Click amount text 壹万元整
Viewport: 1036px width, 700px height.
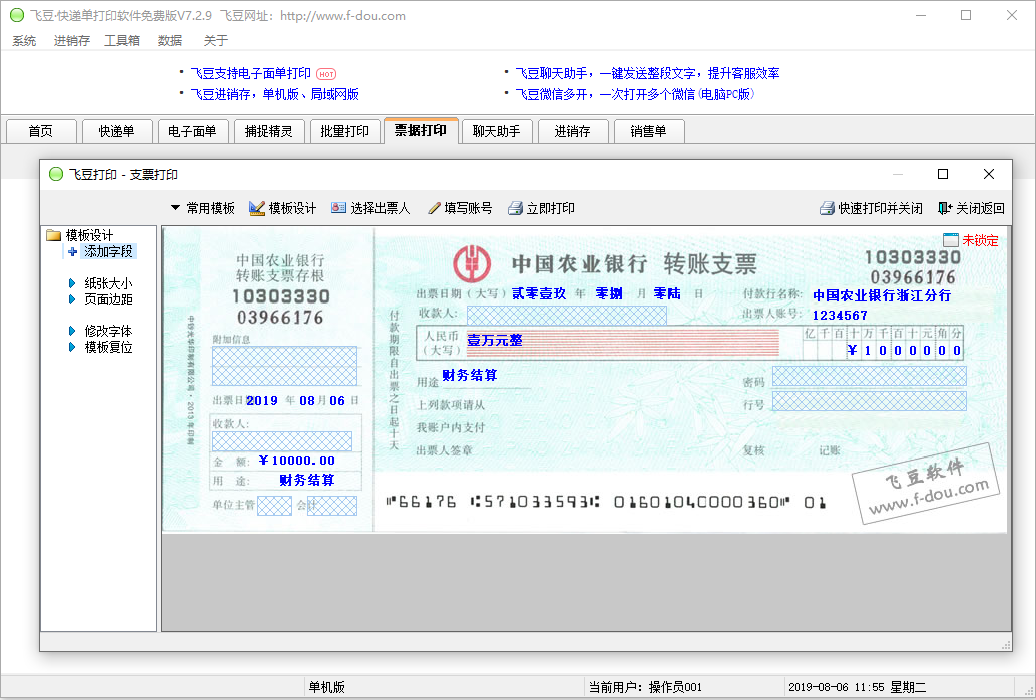(x=495, y=340)
